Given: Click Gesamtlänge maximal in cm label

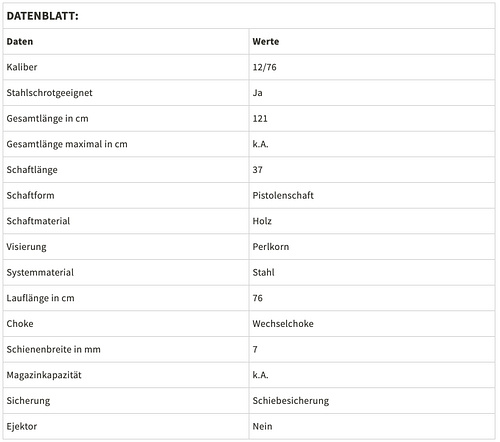Looking at the screenshot, I should 67,144.
